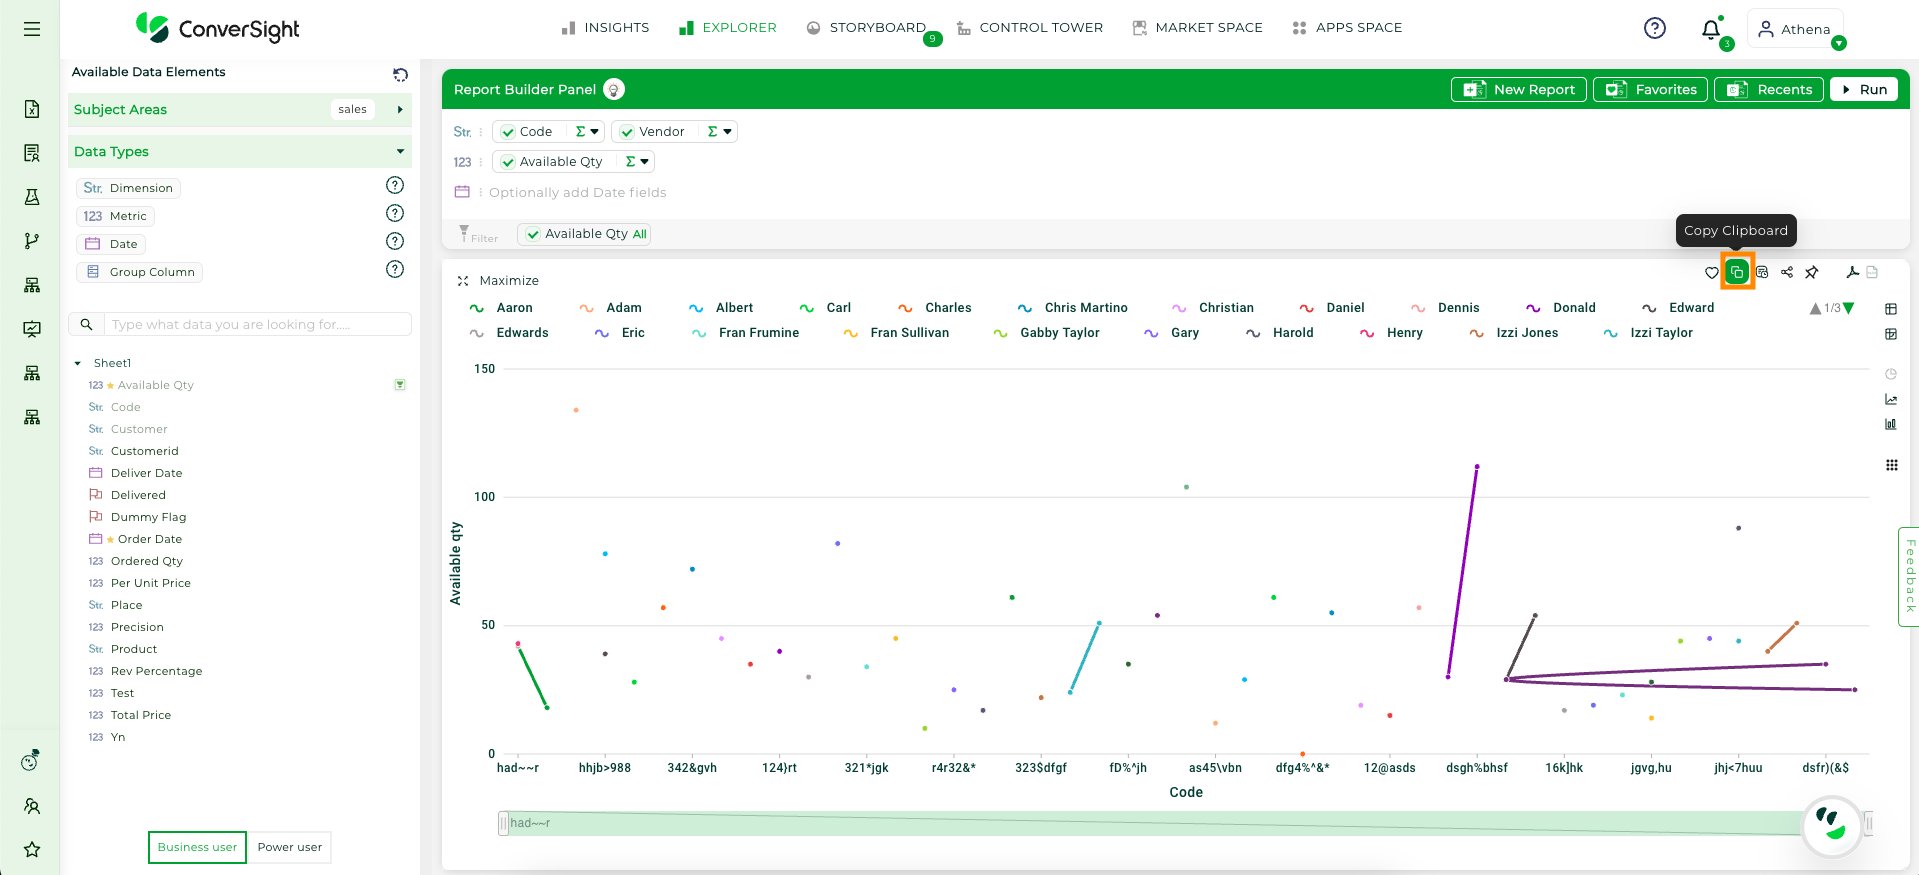The width and height of the screenshot is (1919, 875).
Task: Click the Available Qty filter icon in the Sheet1 tree
Action: [400, 385]
